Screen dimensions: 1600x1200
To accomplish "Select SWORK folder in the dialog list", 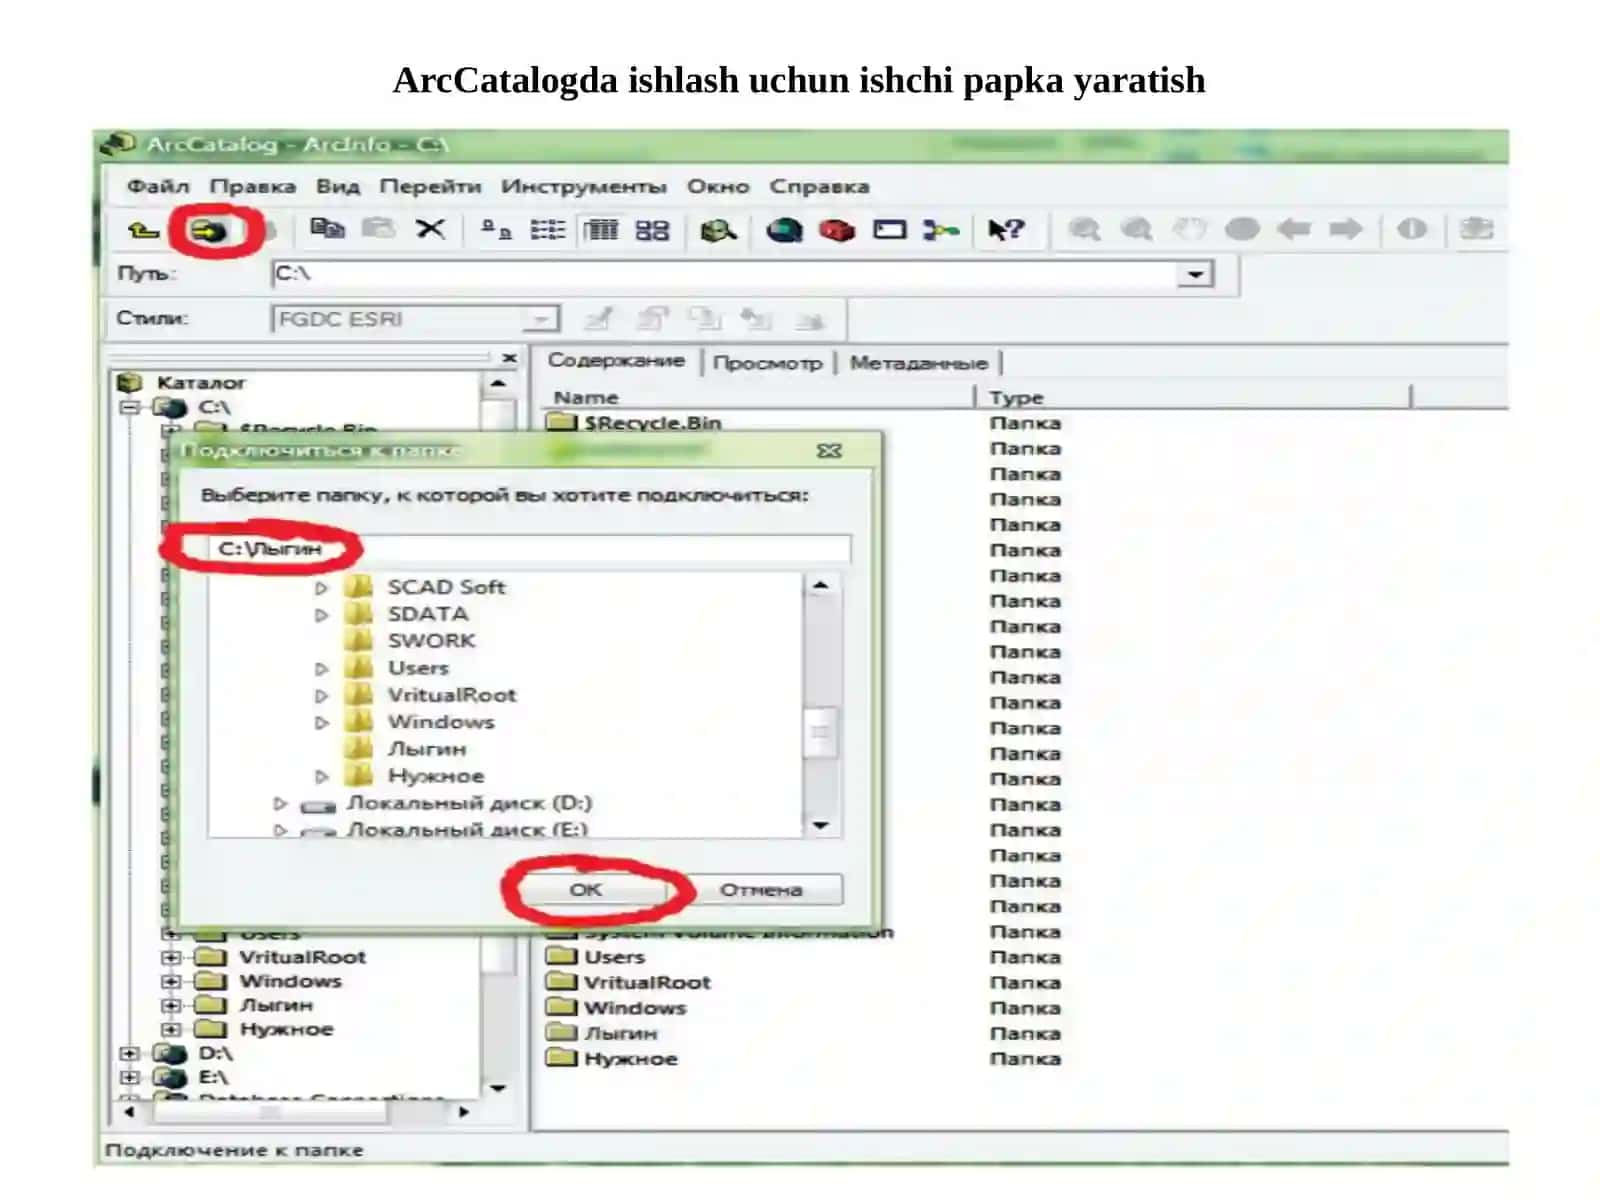I will pos(432,641).
